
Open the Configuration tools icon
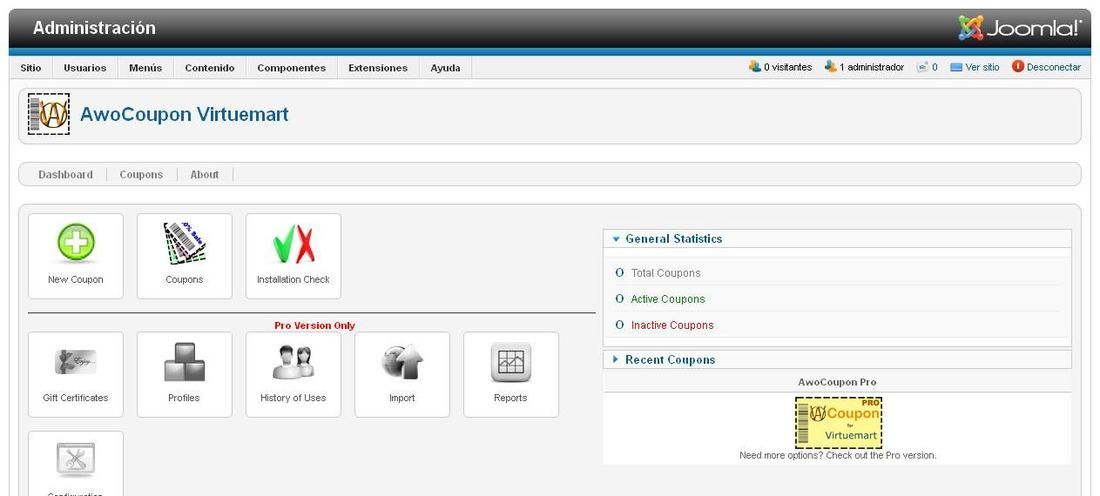tap(76, 460)
